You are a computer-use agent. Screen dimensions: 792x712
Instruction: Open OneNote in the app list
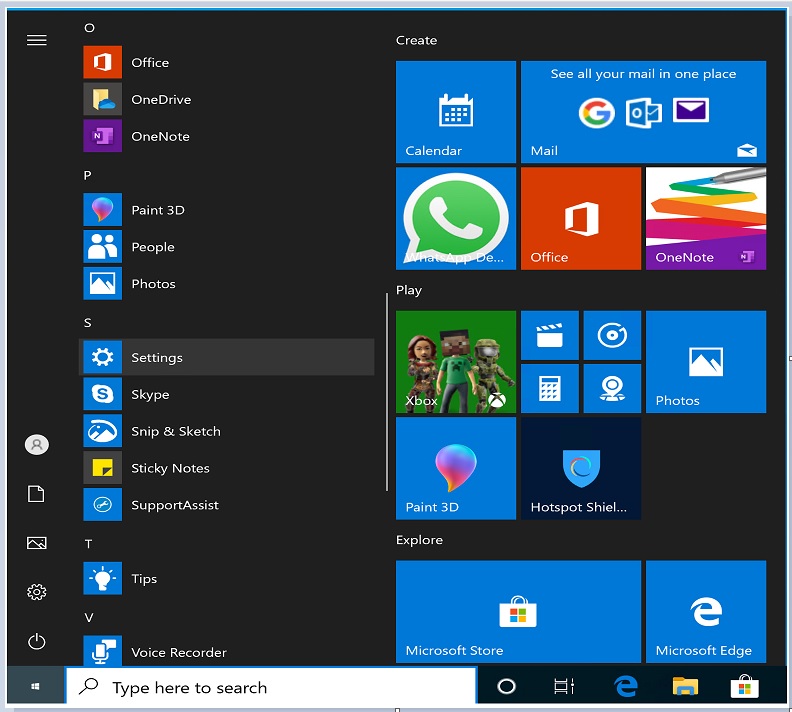(226, 136)
